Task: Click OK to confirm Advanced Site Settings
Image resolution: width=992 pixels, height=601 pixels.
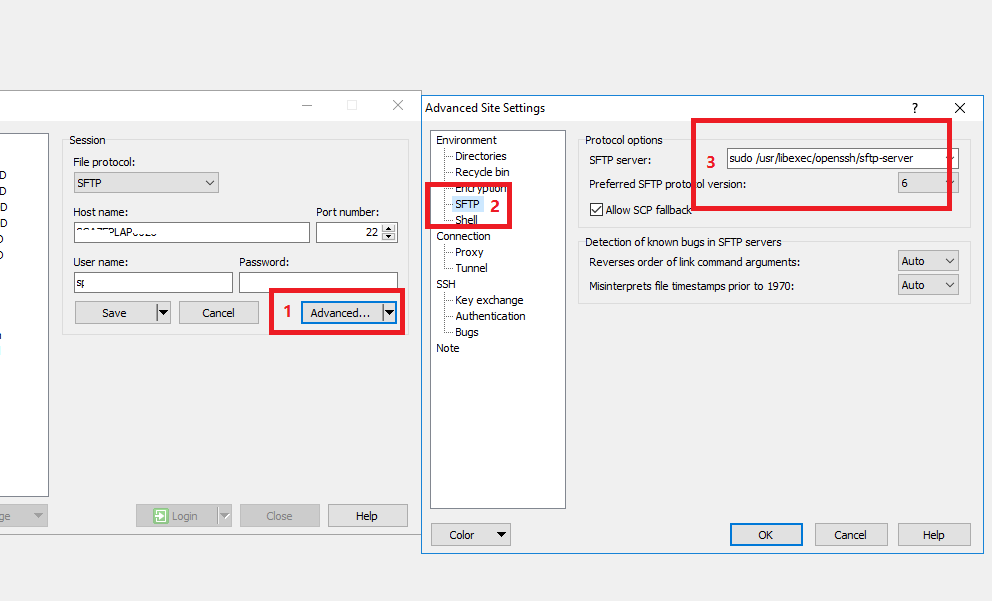Action: click(766, 534)
